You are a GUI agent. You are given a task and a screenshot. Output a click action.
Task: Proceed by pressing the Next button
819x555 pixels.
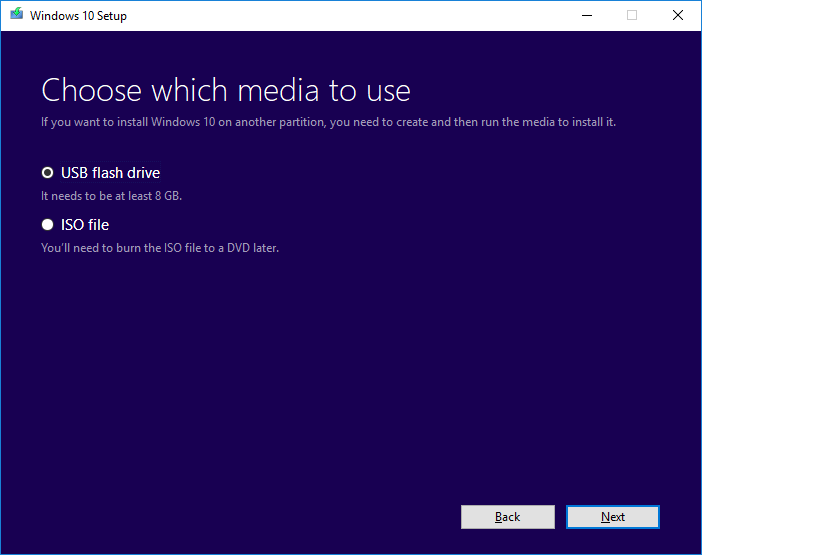612,517
